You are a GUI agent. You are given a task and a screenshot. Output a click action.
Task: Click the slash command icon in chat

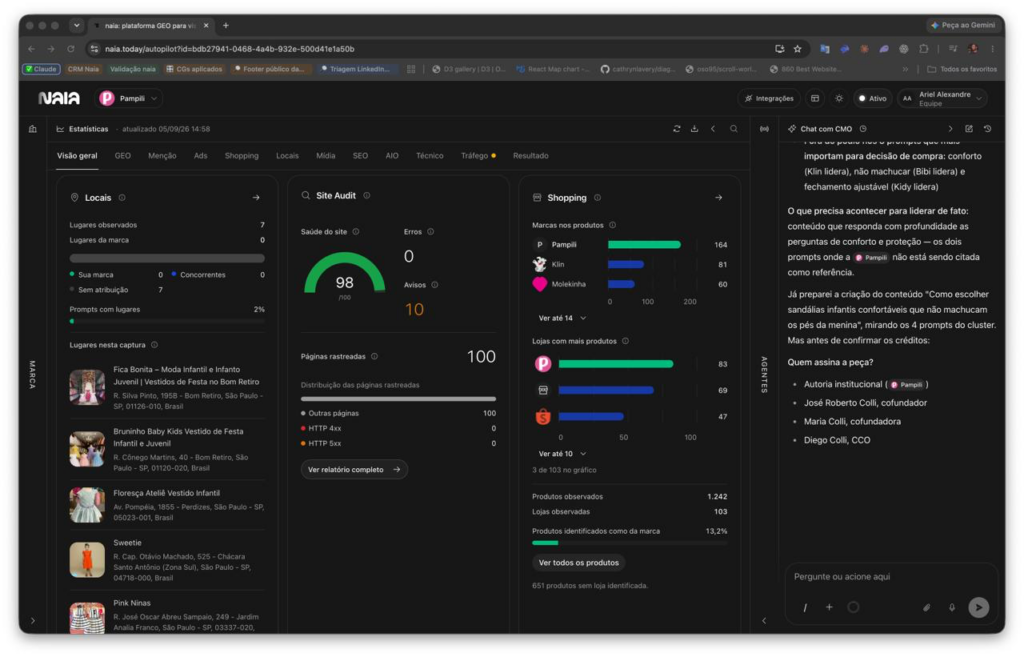coord(805,607)
